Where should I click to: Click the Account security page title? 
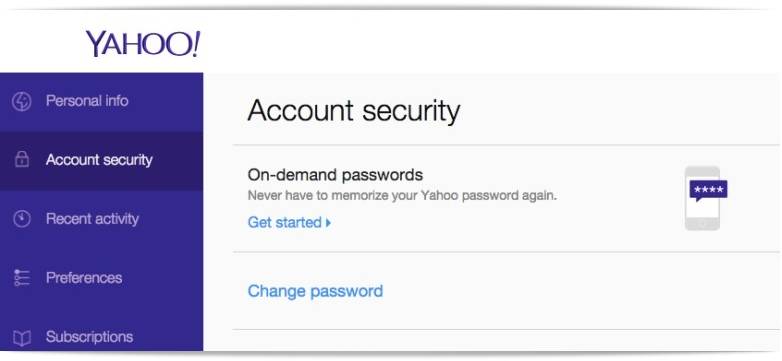click(354, 111)
